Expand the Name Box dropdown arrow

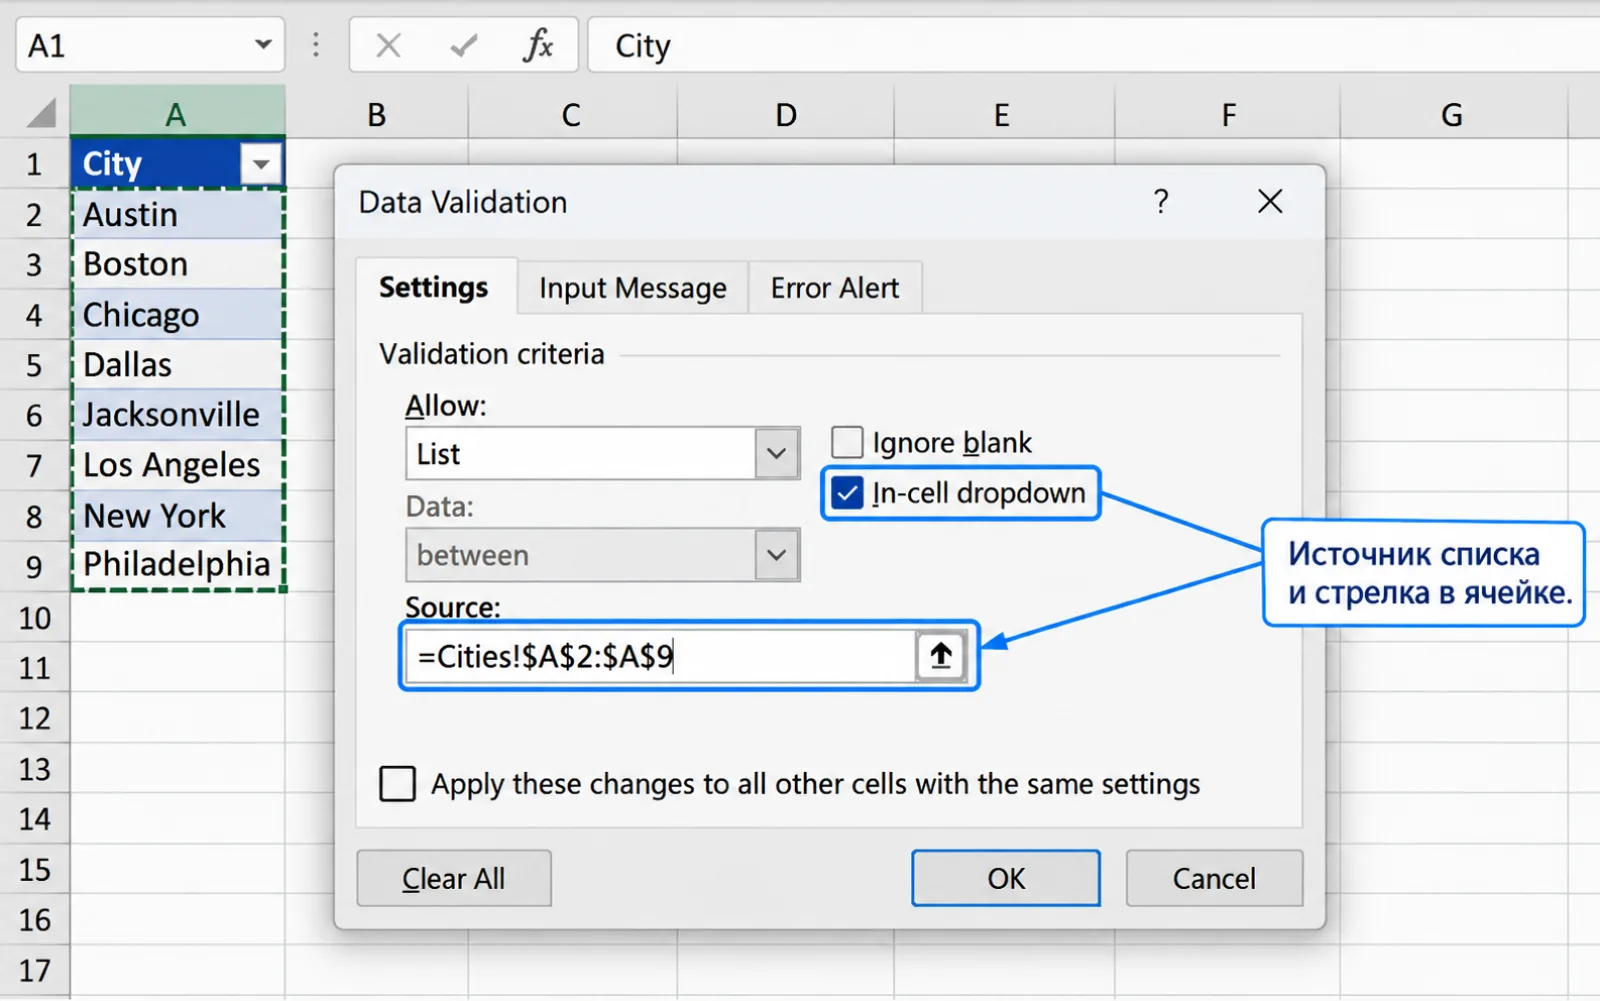coord(262,45)
